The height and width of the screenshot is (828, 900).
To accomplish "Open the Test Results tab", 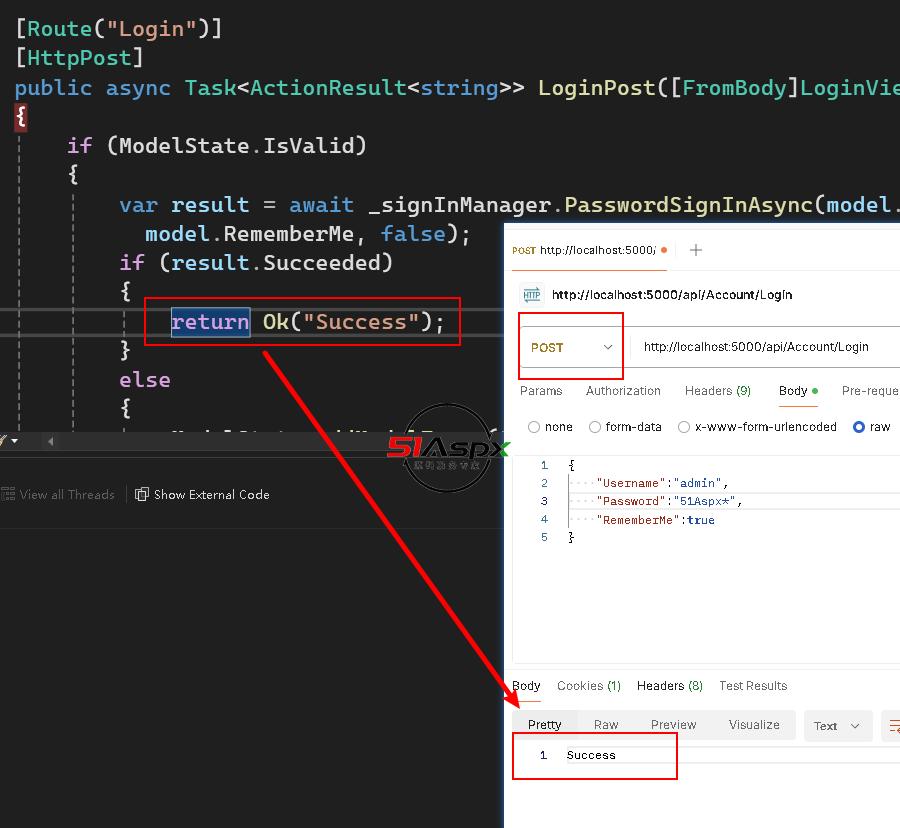I will [x=753, y=686].
